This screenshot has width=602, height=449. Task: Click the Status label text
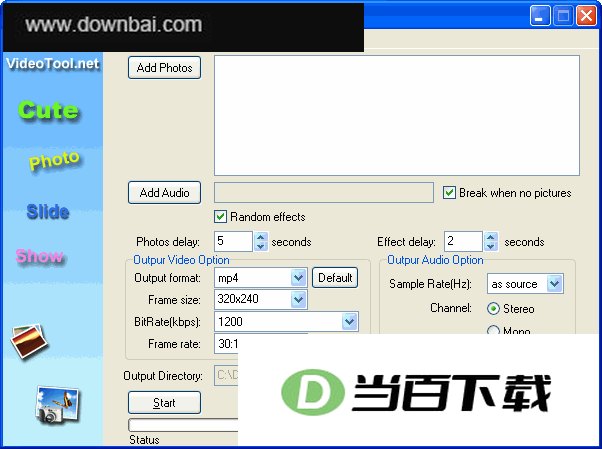[x=144, y=440]
